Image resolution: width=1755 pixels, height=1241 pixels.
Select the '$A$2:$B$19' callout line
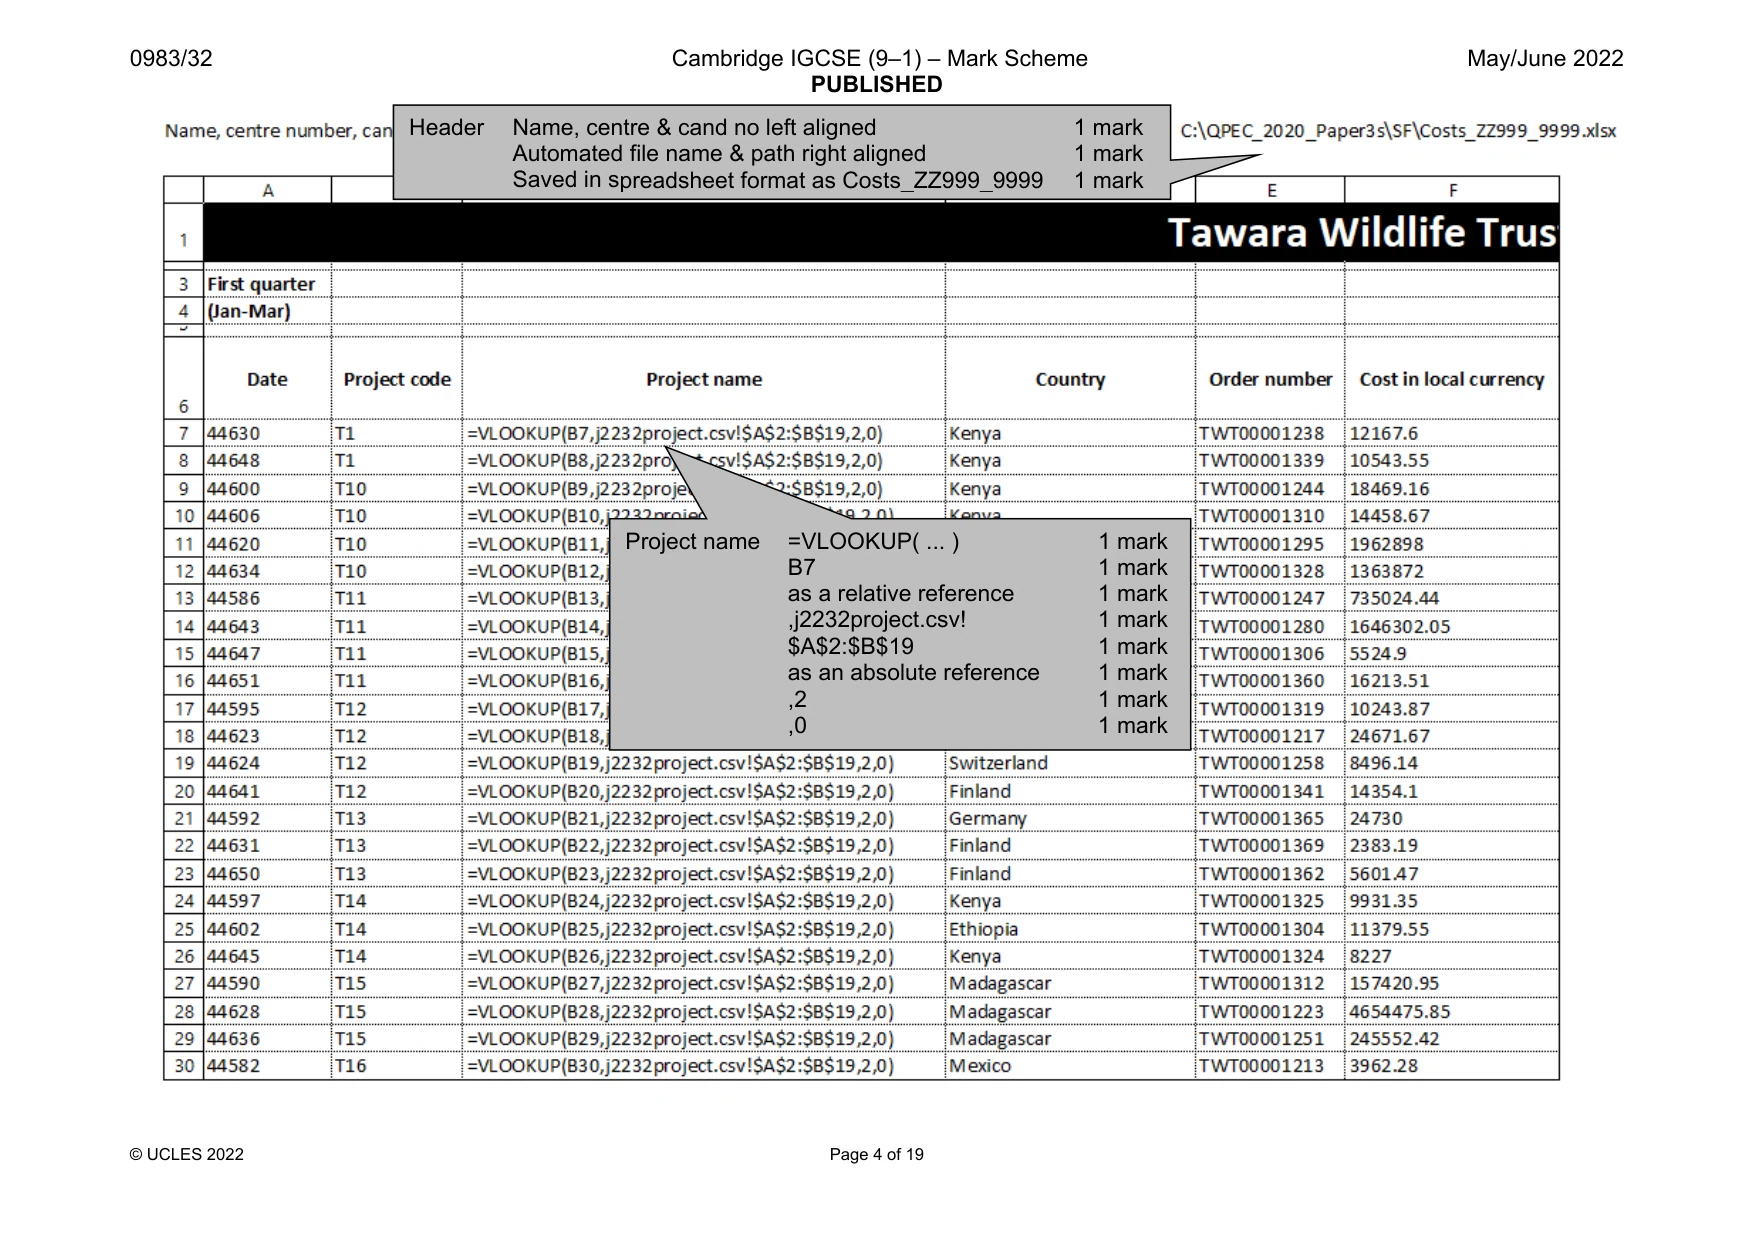(x=850, y=646)
